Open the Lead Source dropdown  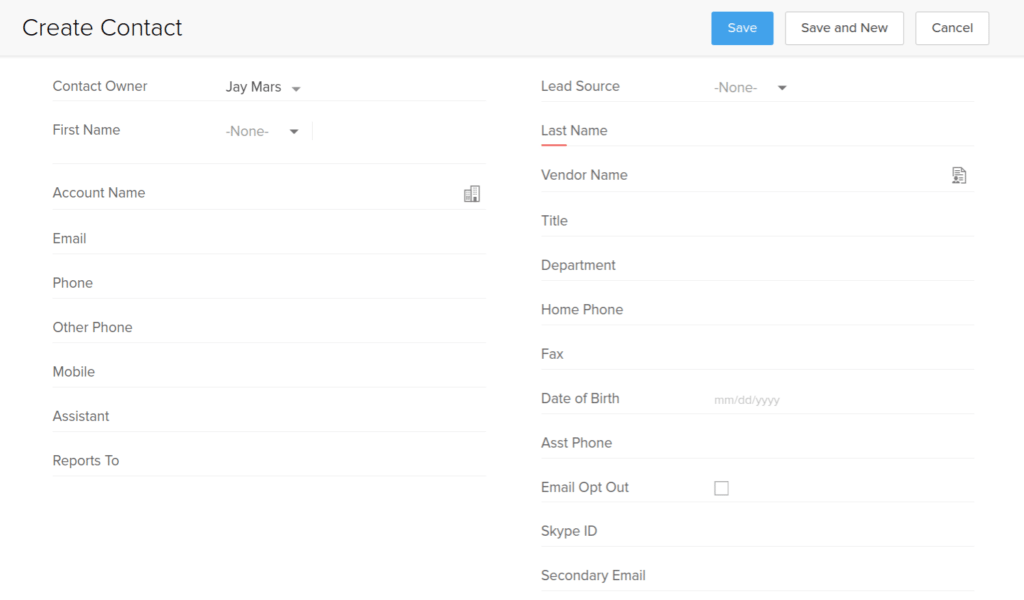(750, 87)
